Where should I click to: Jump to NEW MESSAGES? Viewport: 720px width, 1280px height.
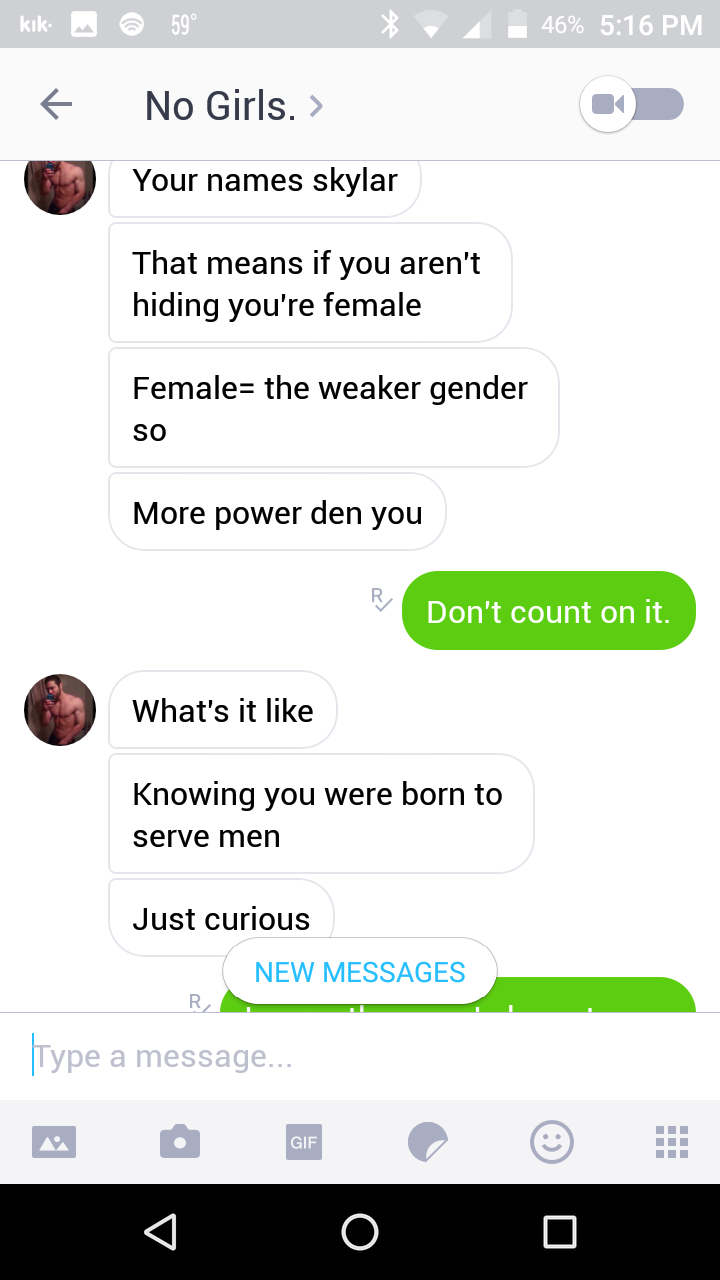click(360, 972)
